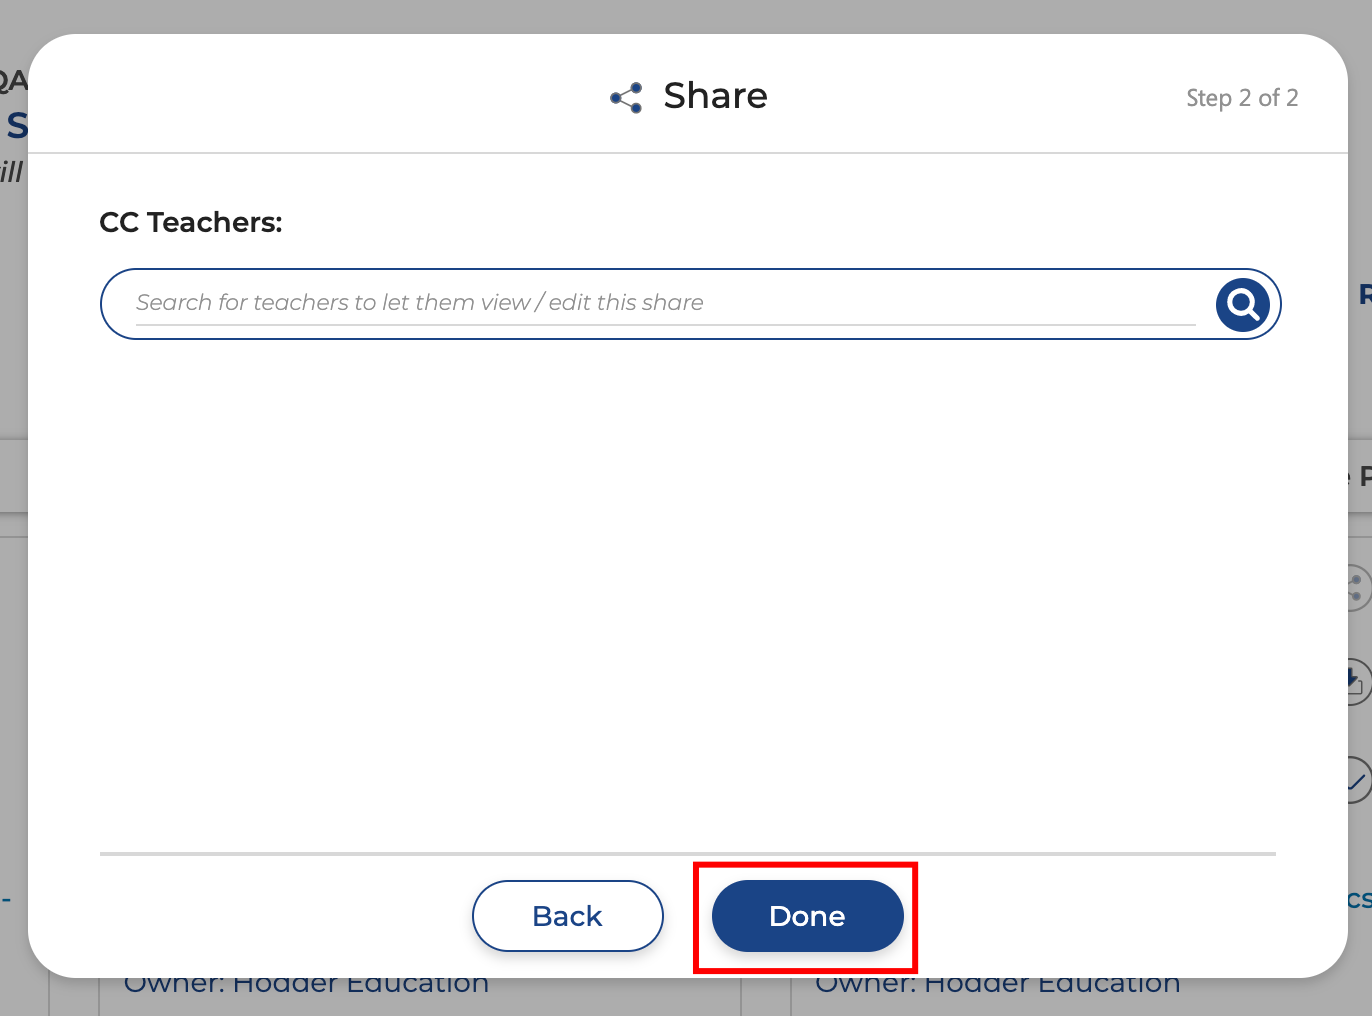The width and height of the screenshot is (1372, 1016).
Task: Click the blue R letter at right edge
Action: 1364,294
